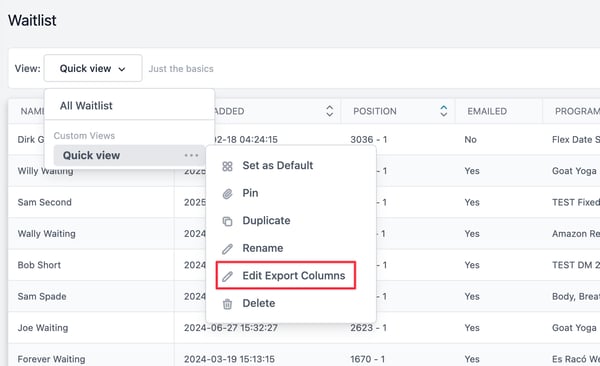This screenshot has width=600, height=366.
Task: Click the Just the basics description
Action: tap(181, 69)
